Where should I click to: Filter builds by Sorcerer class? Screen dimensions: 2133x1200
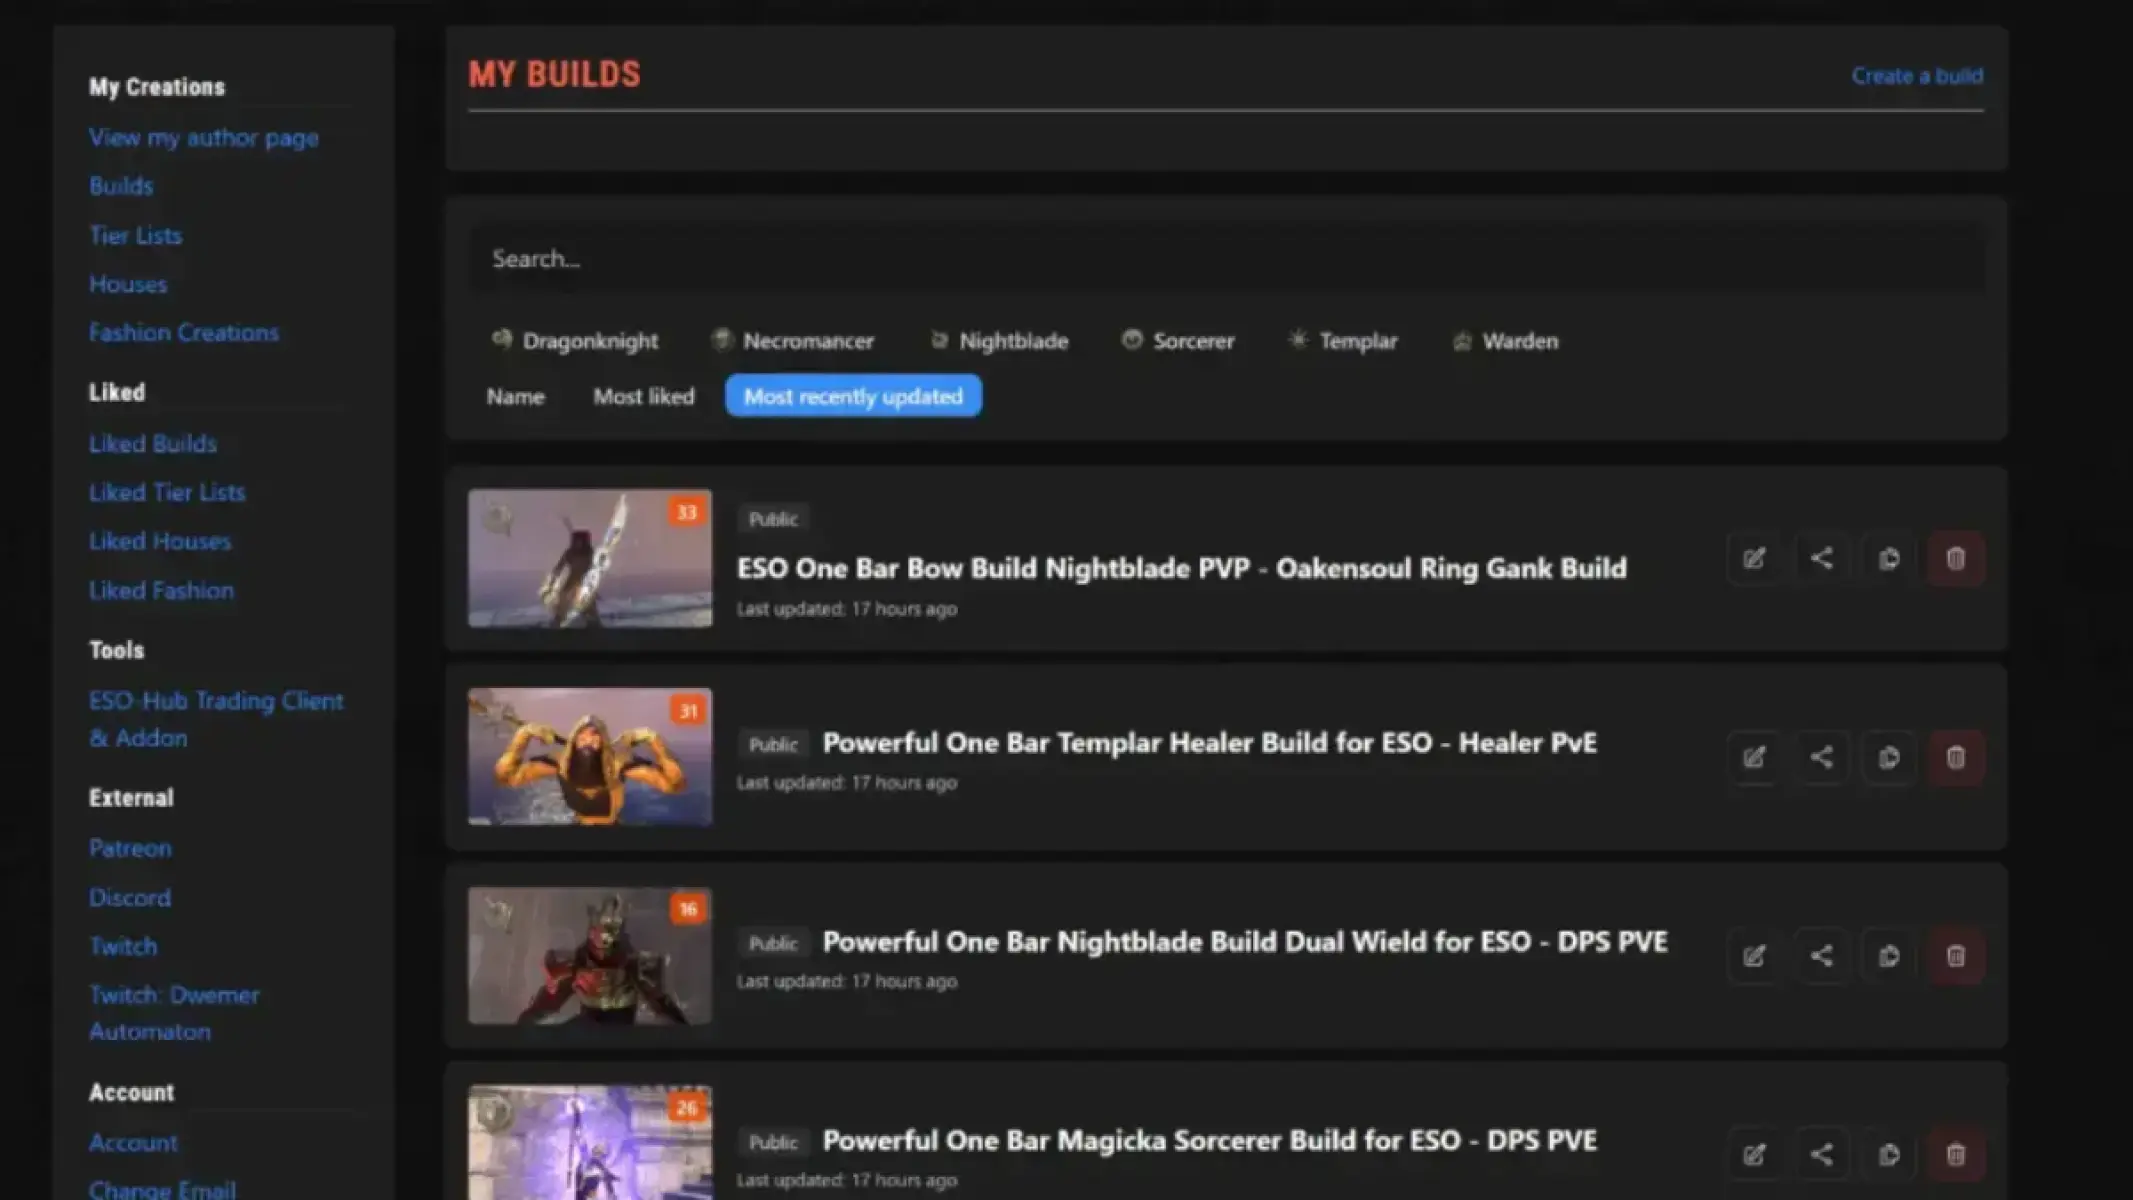1178,341
